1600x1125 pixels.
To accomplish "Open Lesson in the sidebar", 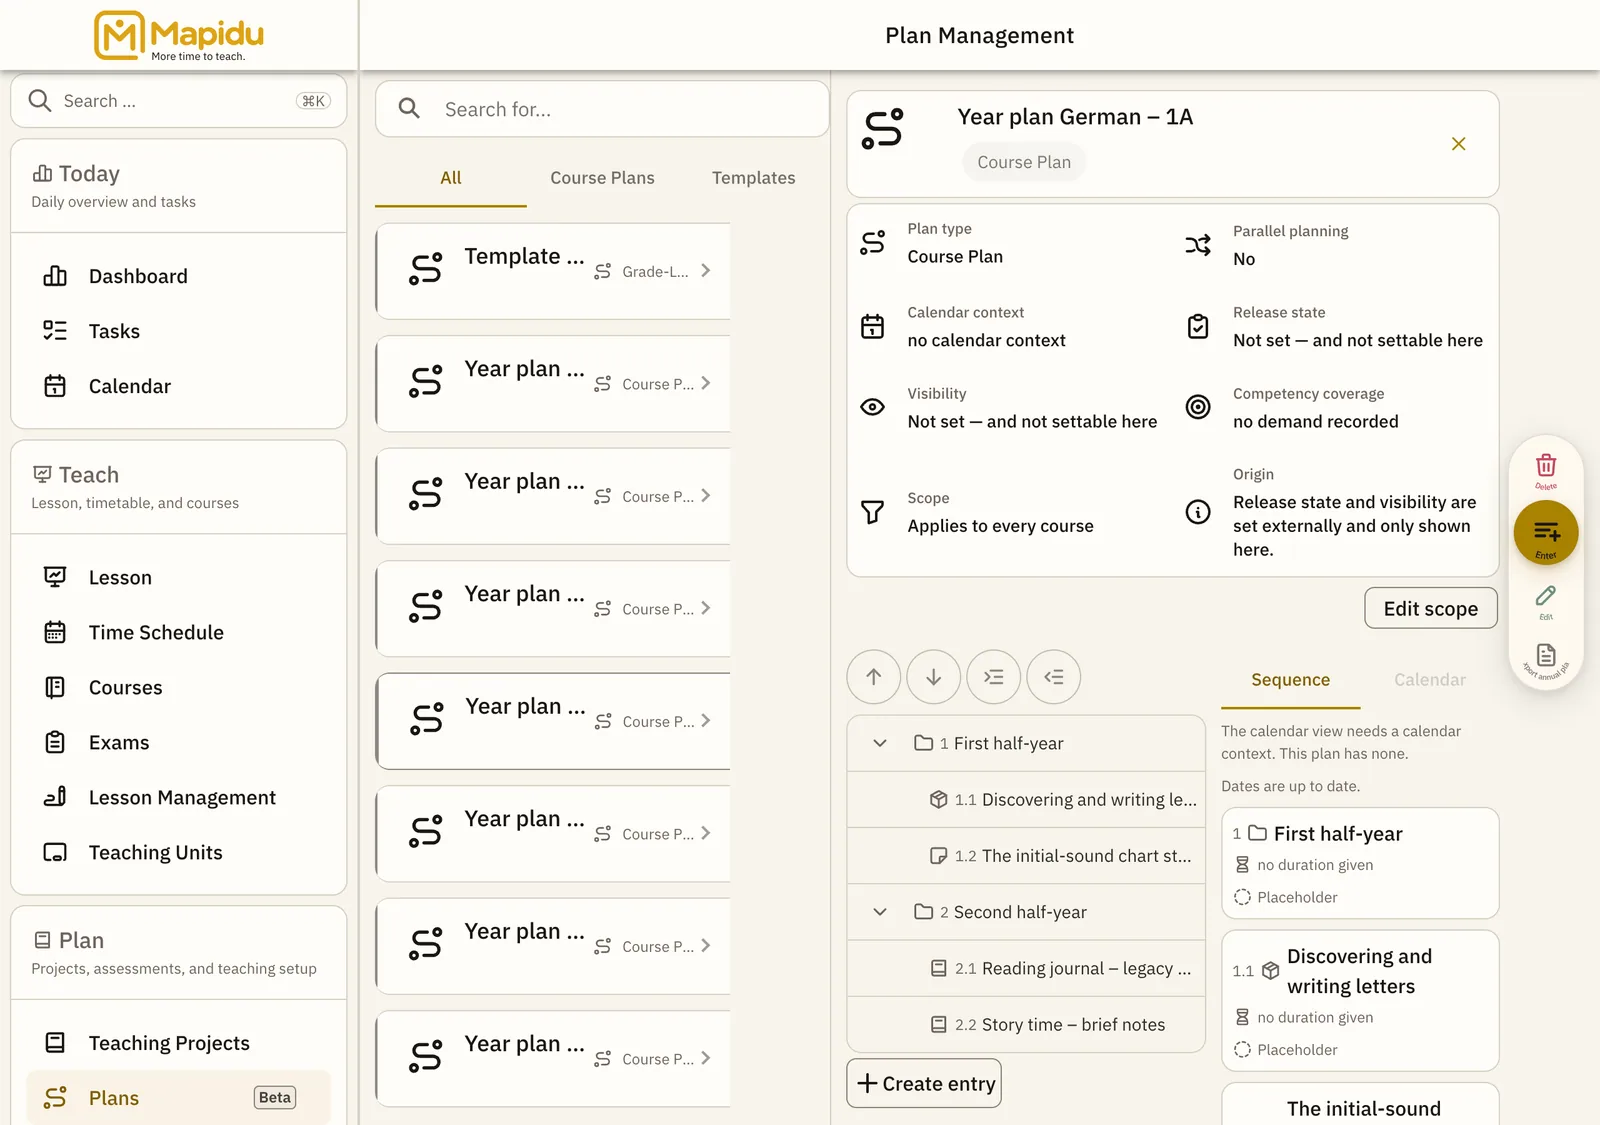I will (x=179, y=577).
